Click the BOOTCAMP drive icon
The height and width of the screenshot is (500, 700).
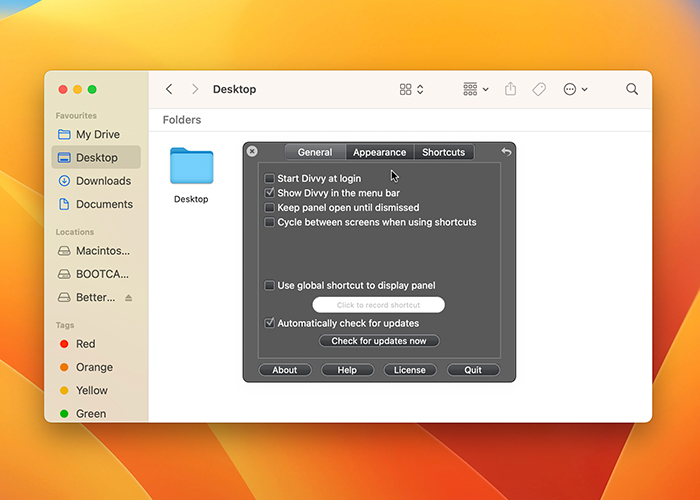pos(64,274)
